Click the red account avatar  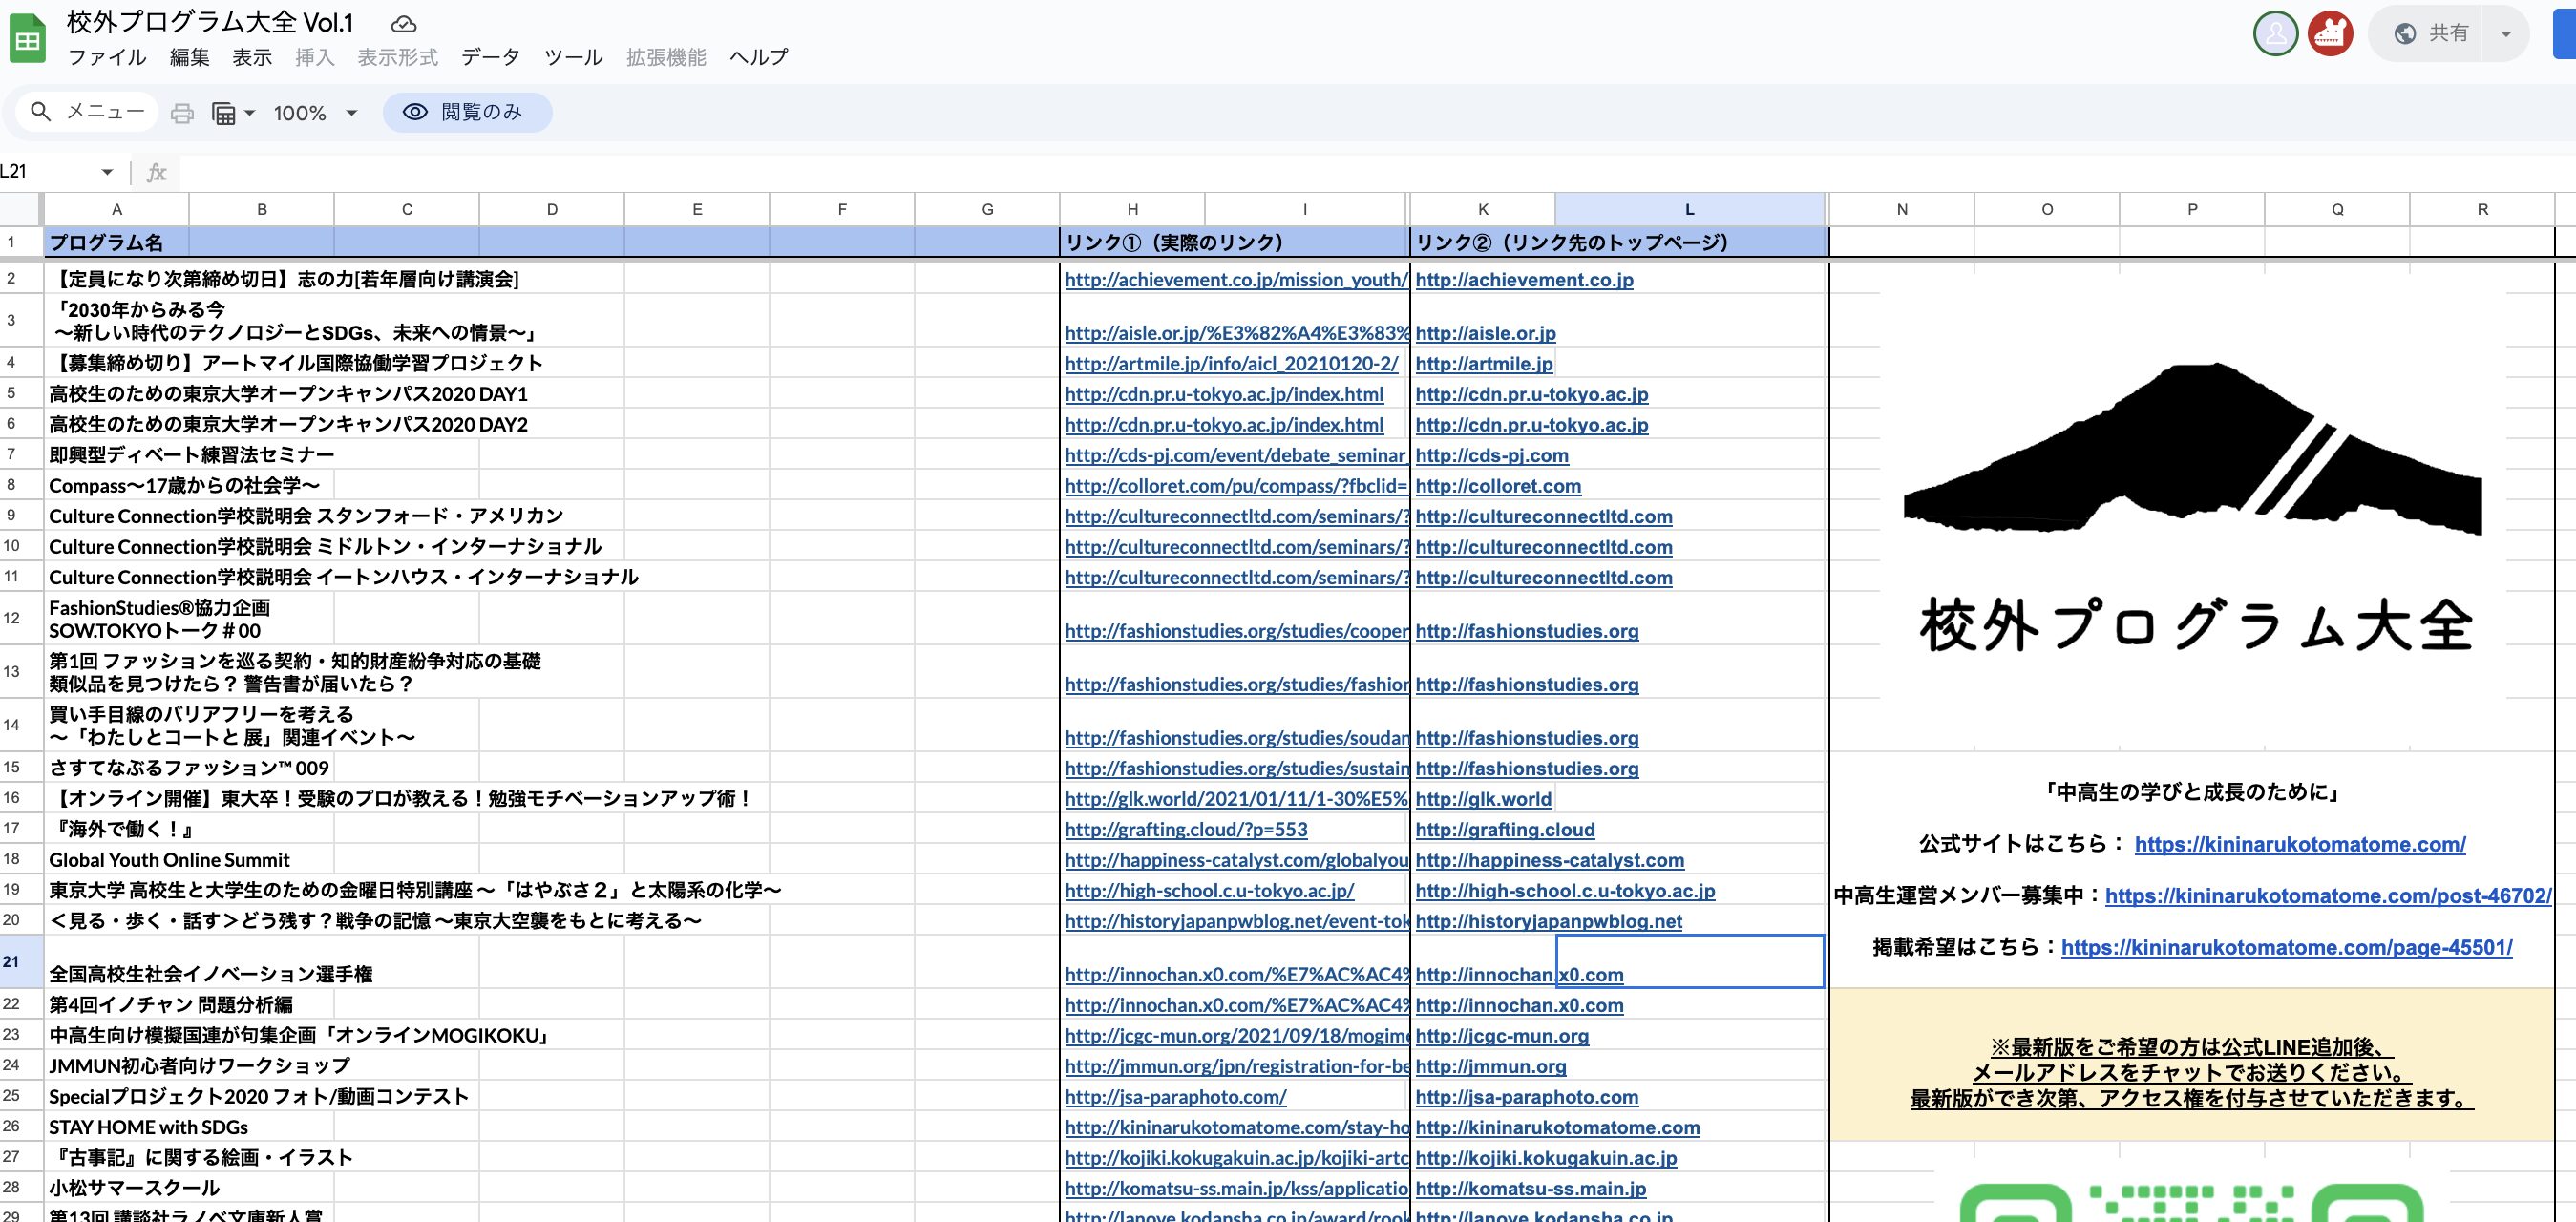[x=2330, y=33]
